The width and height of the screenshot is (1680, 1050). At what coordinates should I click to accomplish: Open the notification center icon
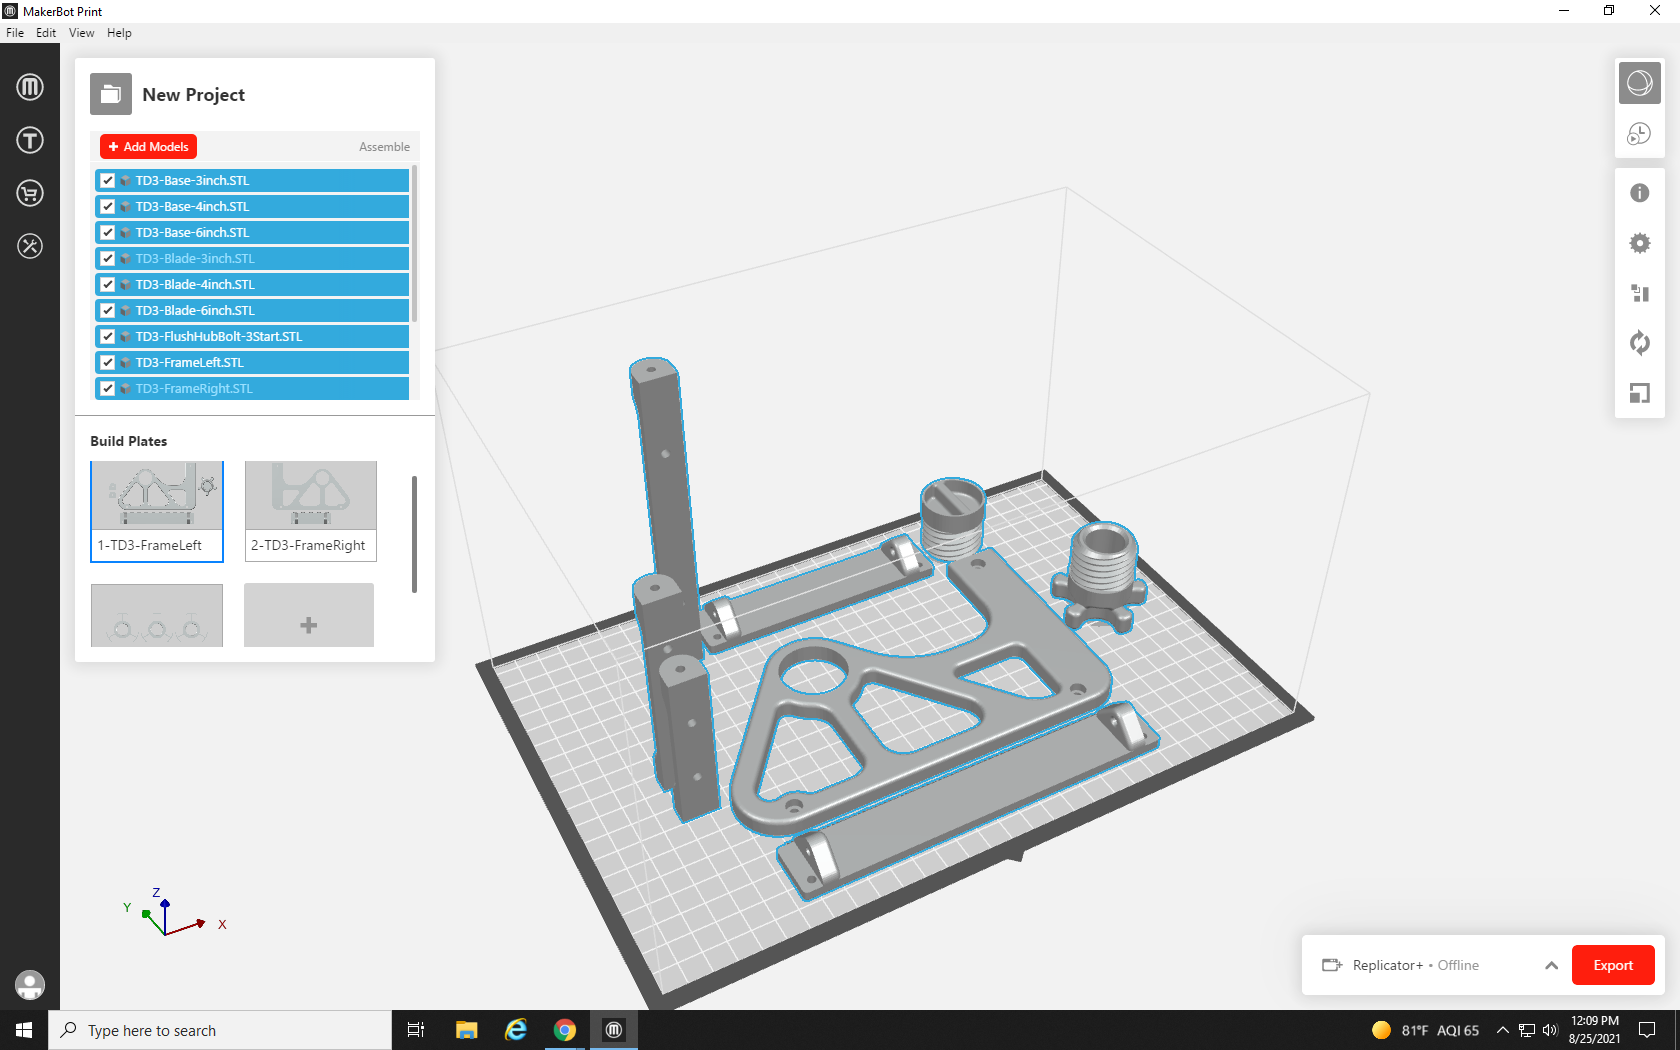(x=1647, y=1030)
